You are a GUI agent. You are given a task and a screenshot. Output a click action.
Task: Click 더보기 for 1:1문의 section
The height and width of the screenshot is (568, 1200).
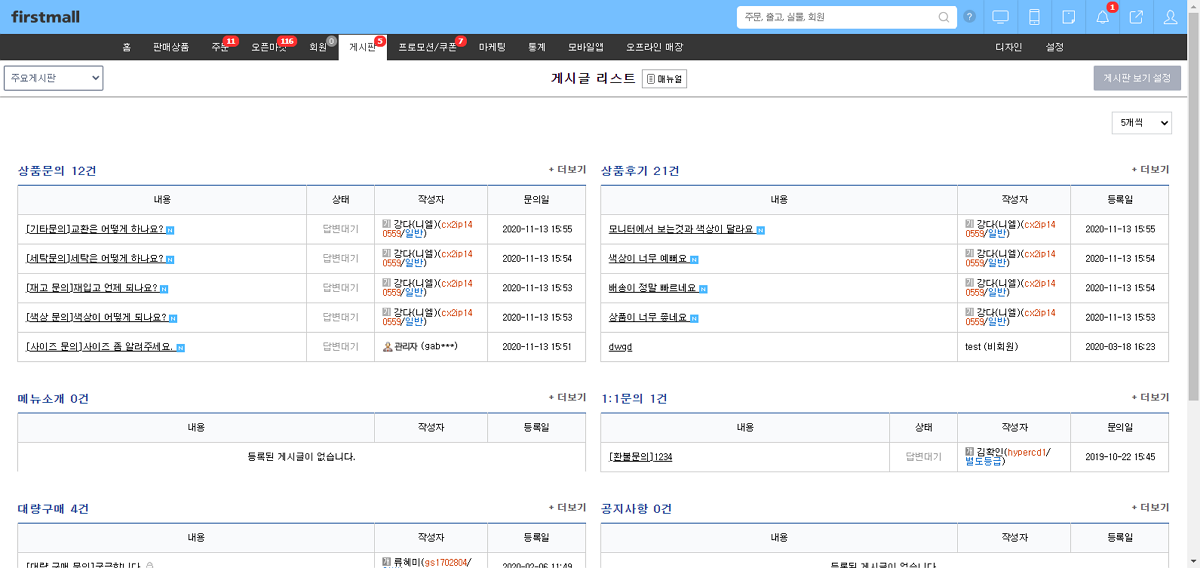click(x=1150, y=397)
